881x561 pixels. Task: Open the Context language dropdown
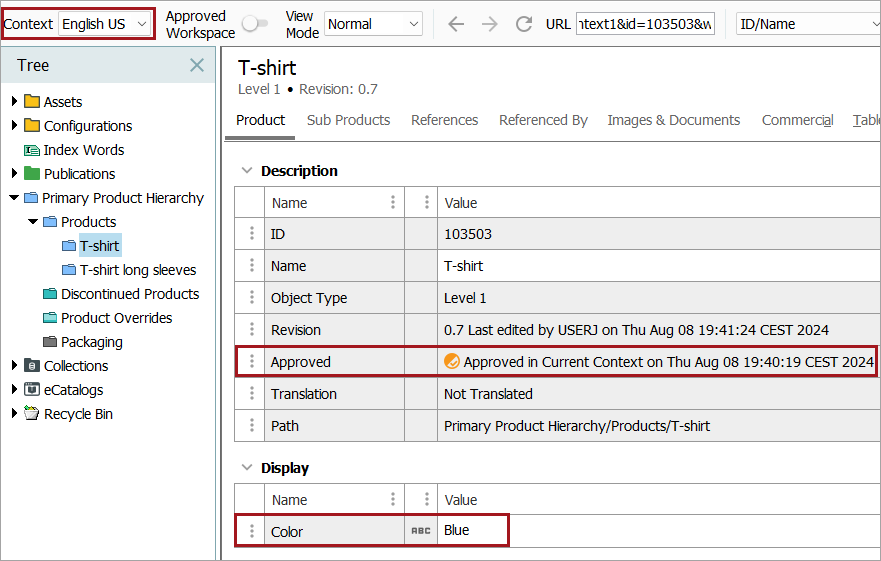pos(105,24)
